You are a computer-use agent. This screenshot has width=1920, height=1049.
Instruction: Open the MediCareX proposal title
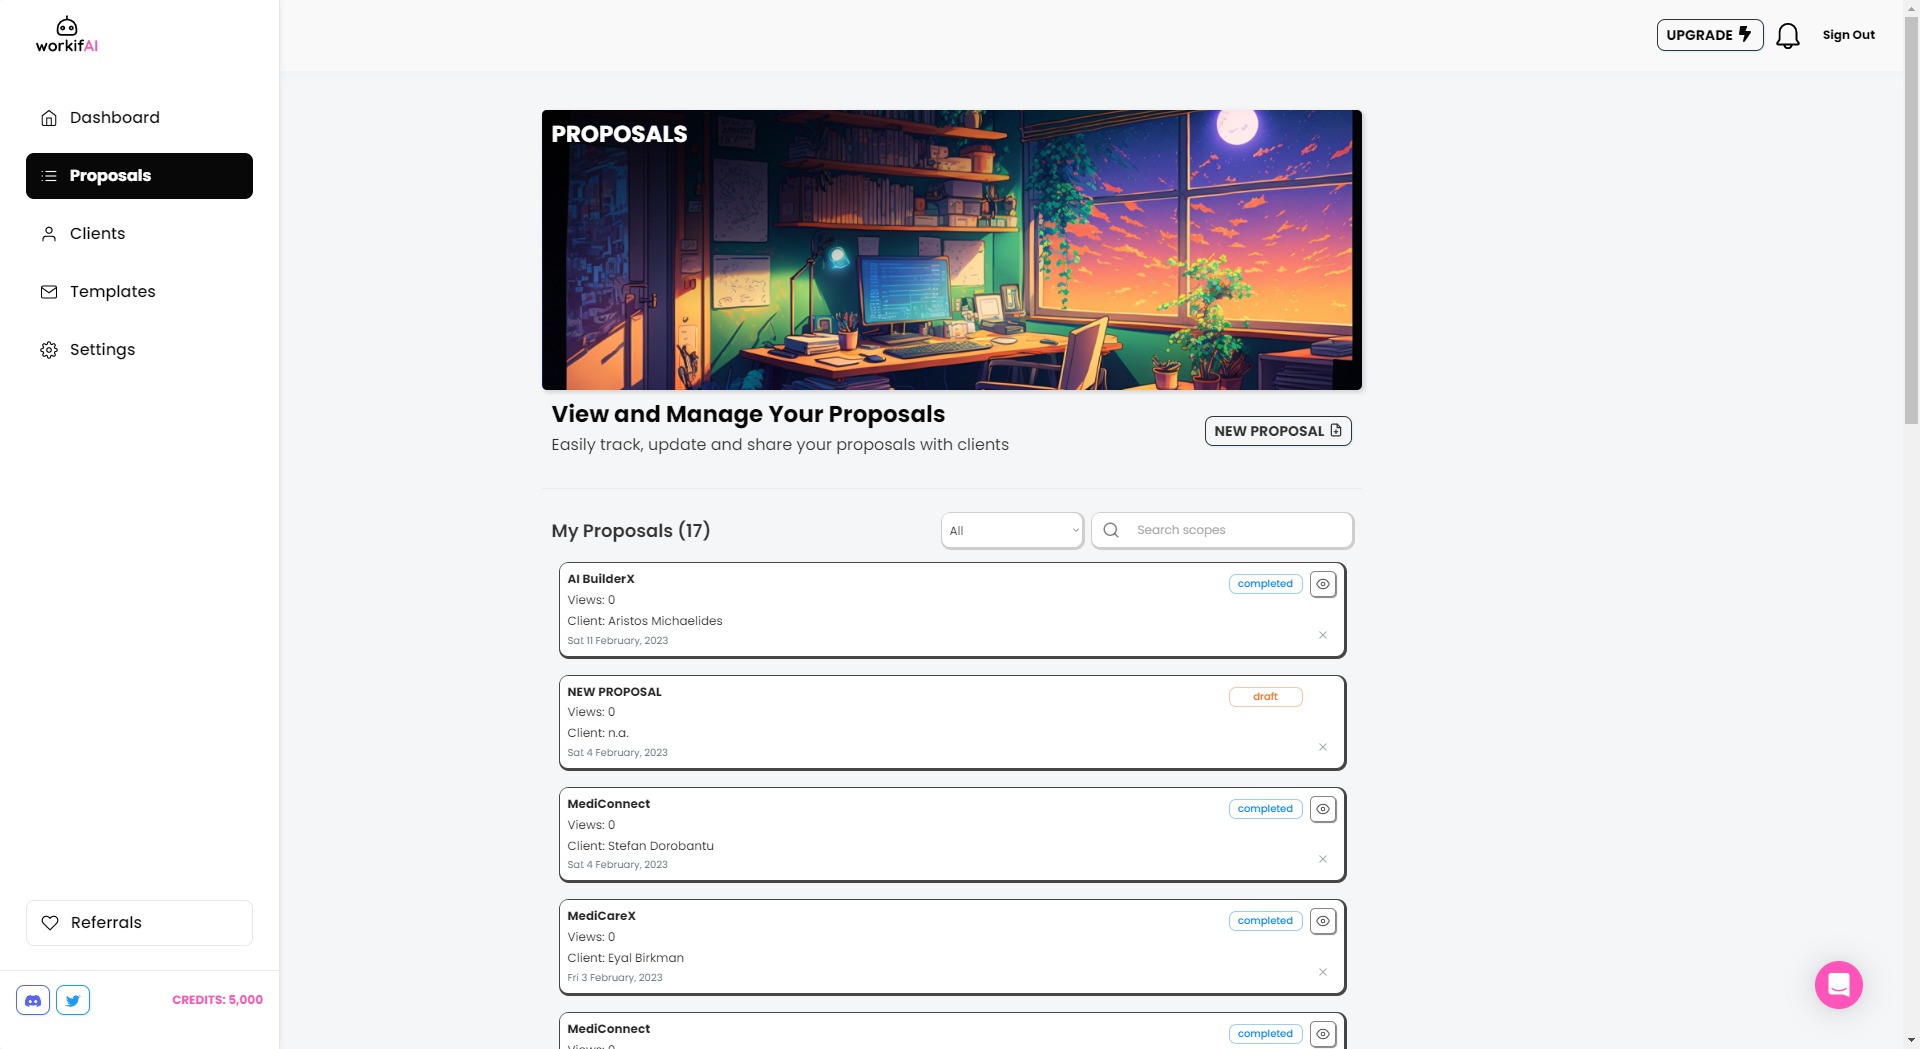(x=601, y=916)
